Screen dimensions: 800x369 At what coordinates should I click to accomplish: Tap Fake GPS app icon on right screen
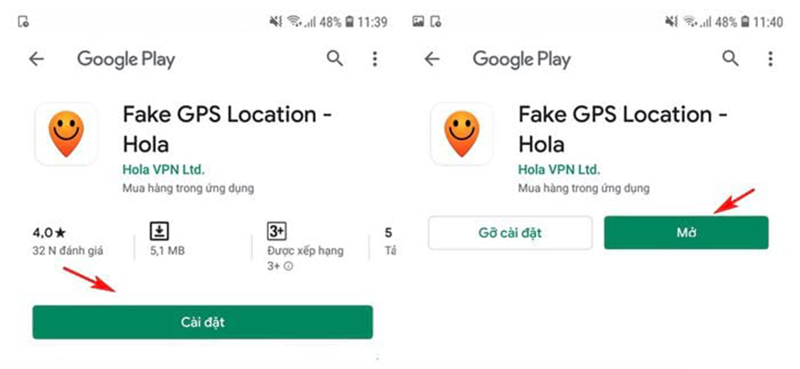click(x=462, y=134)
